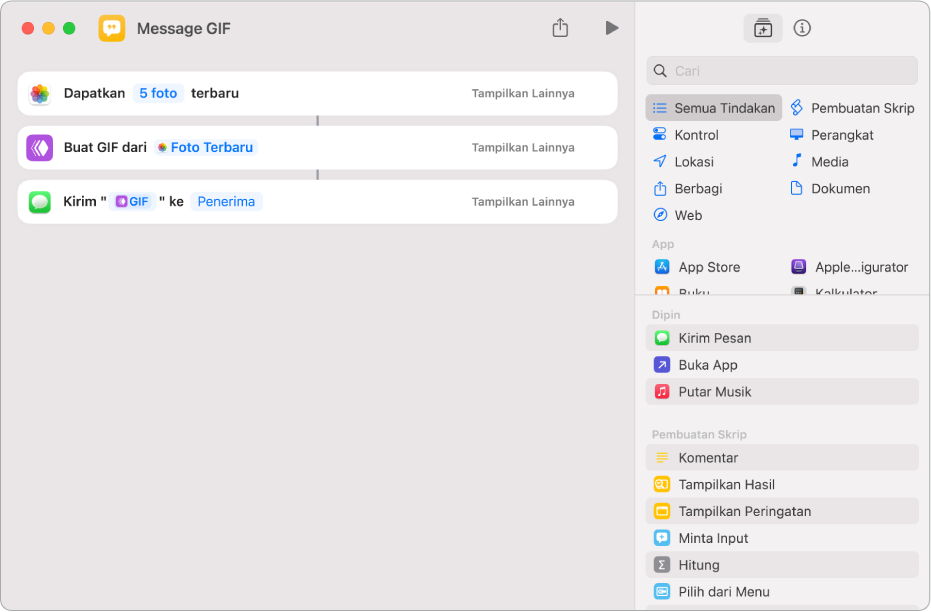This screenshot has width=931, height=612.
Task: Select Pembuatan Skrip category
Action: point(852,108)
